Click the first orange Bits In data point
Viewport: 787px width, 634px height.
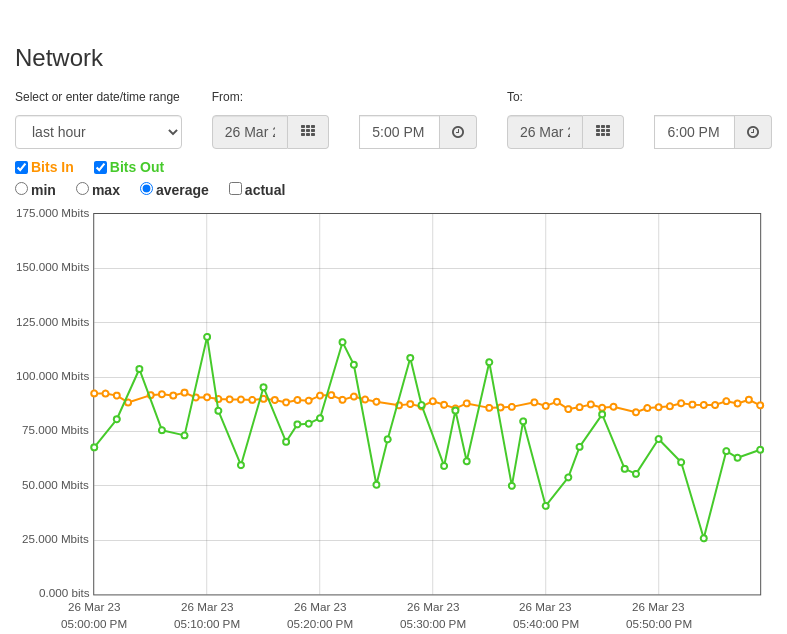tap(94, 394)
